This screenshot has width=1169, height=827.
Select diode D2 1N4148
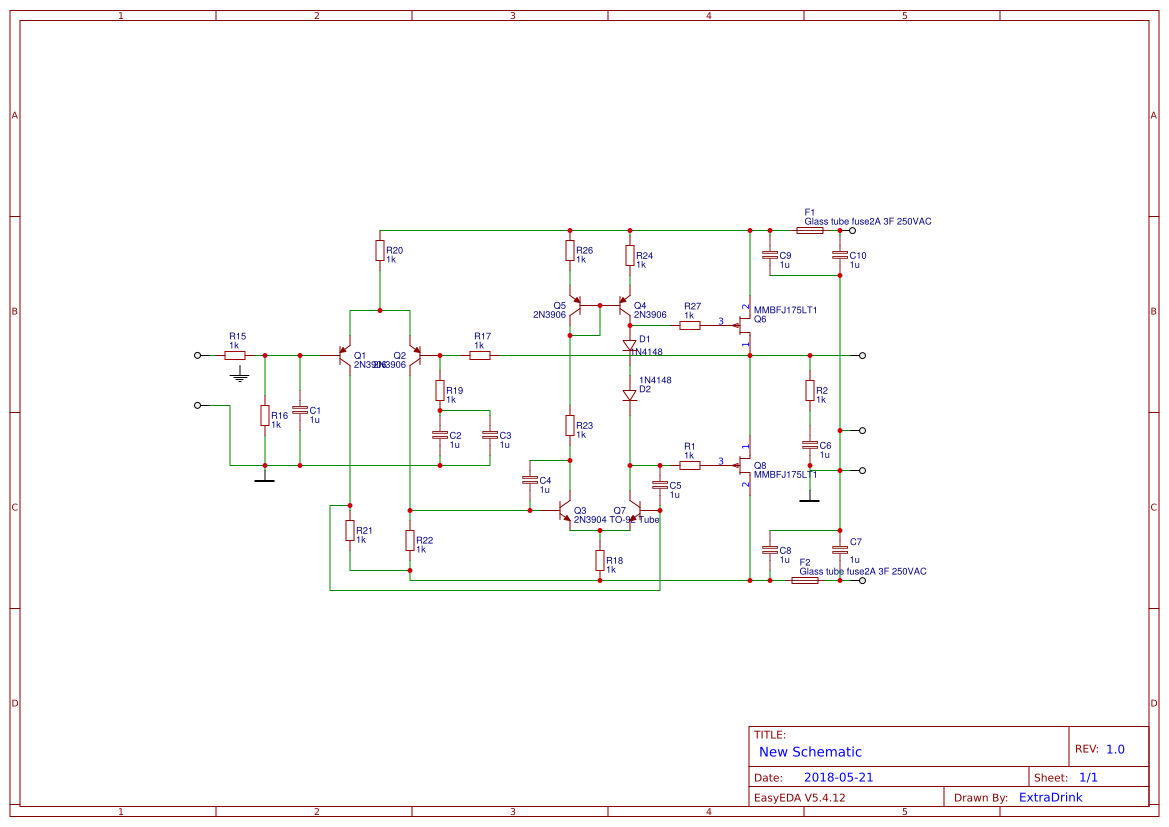627,394
